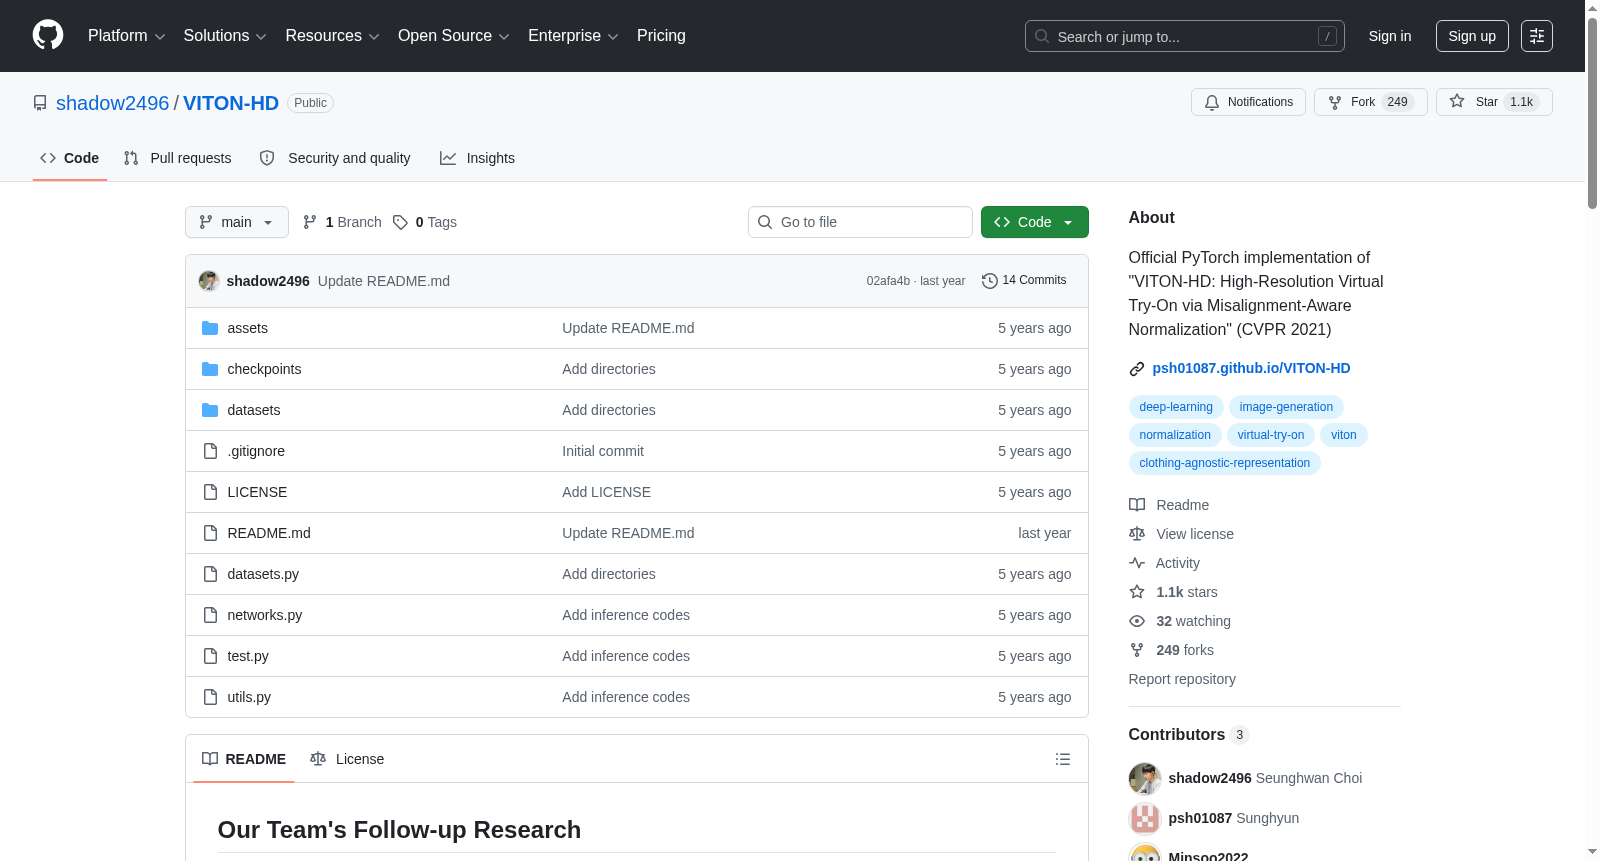Image resolution: width=1600 pixels, height=861 pixels.
Task: Click the LICENSE file icon
Action: 210,492
